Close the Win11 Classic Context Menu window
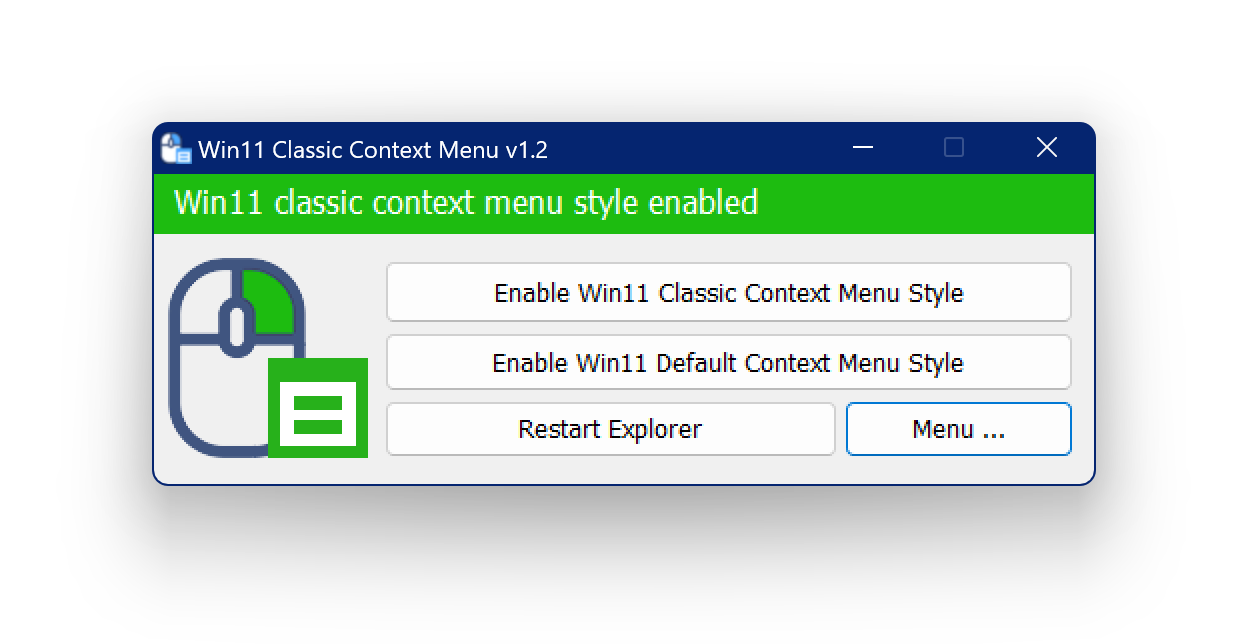Viewport: 1243px width, 644px height. [1046, 148]
